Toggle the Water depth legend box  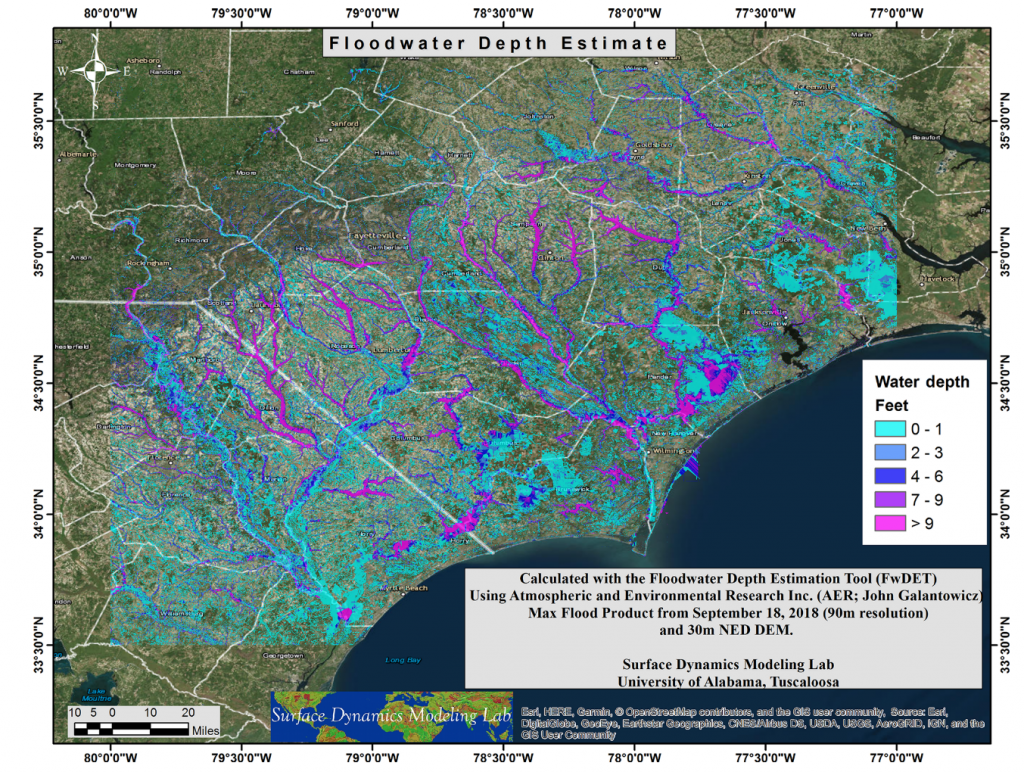922,450
